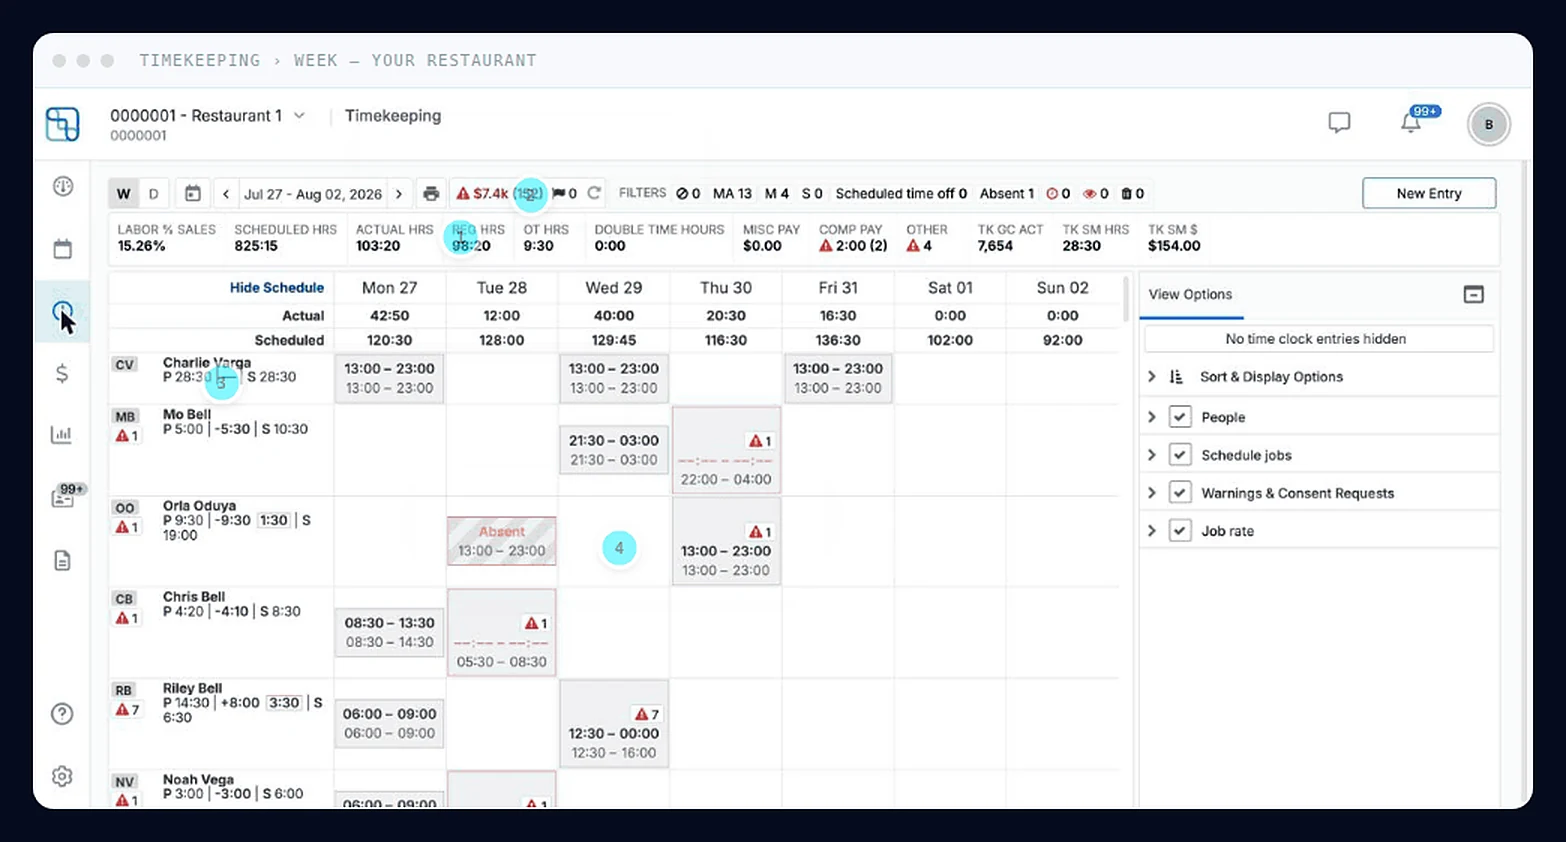The height and width of the screenshot is (842, 1566).
Task: Open the ID card icon with 99+ badge
Action: [64, 497]
